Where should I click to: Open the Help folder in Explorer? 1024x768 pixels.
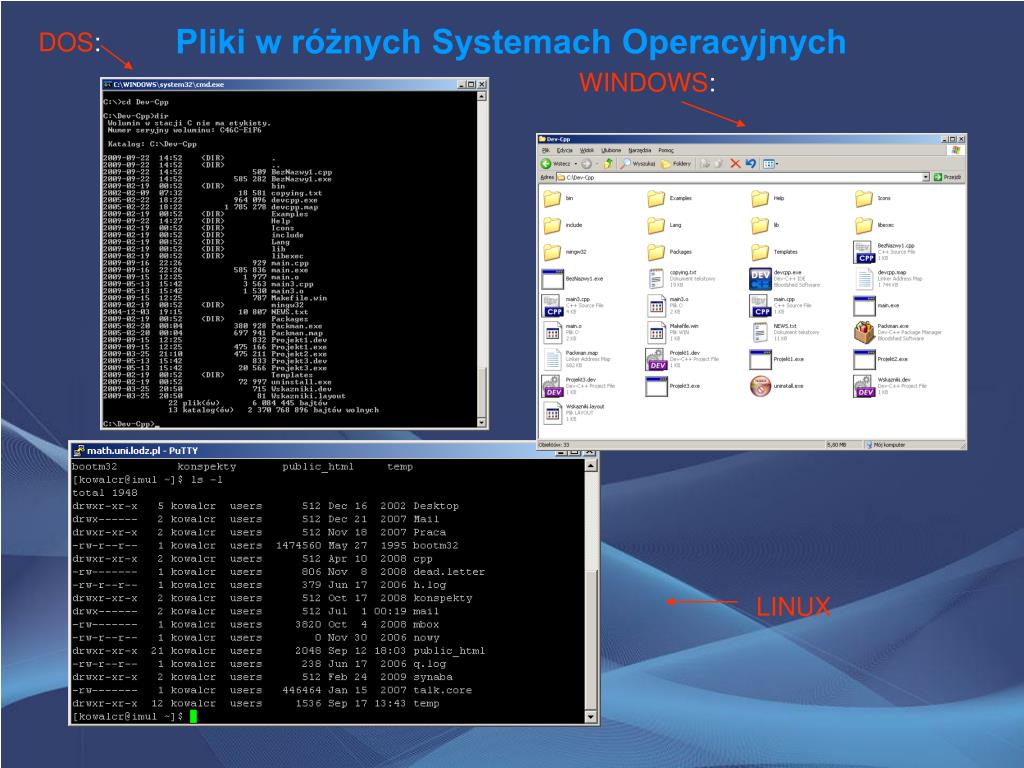click(x=760, y=198)
